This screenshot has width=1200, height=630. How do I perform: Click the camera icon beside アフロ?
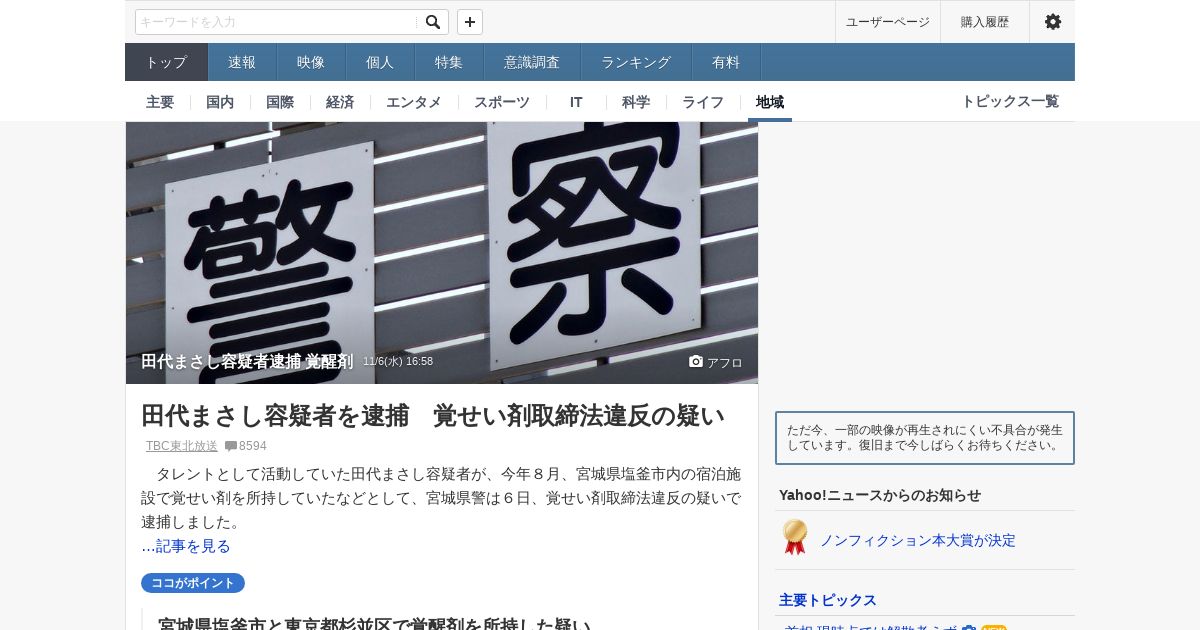tap(696, 361)
